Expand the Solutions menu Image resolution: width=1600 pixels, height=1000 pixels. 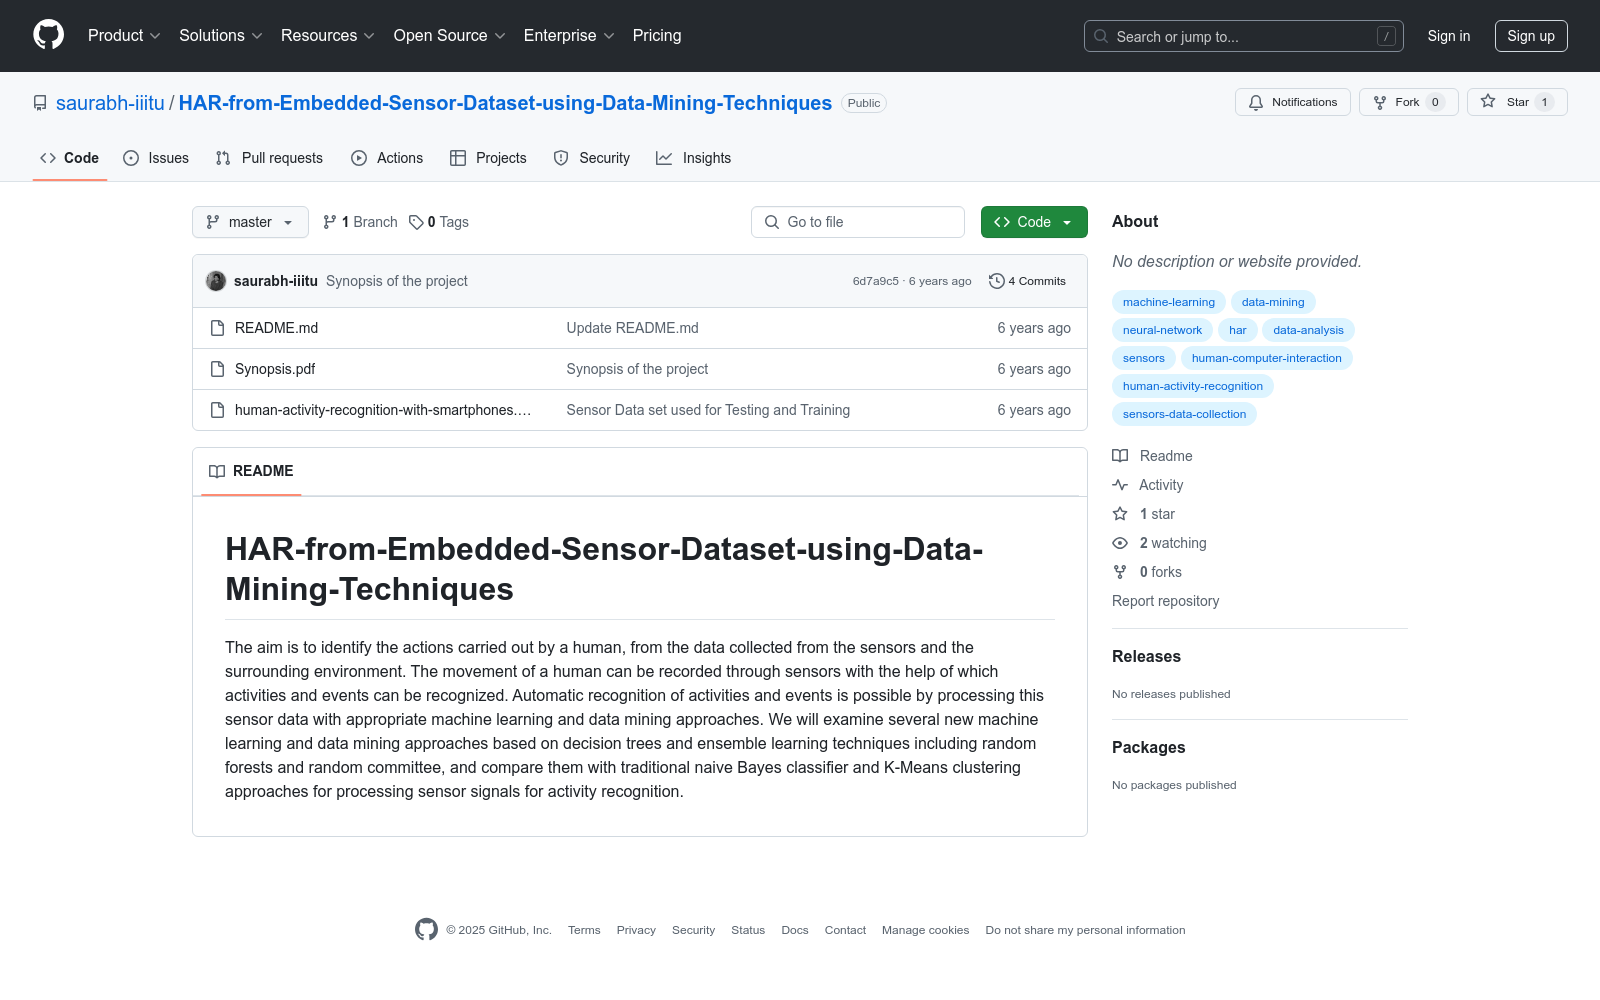tap(221, 36)
